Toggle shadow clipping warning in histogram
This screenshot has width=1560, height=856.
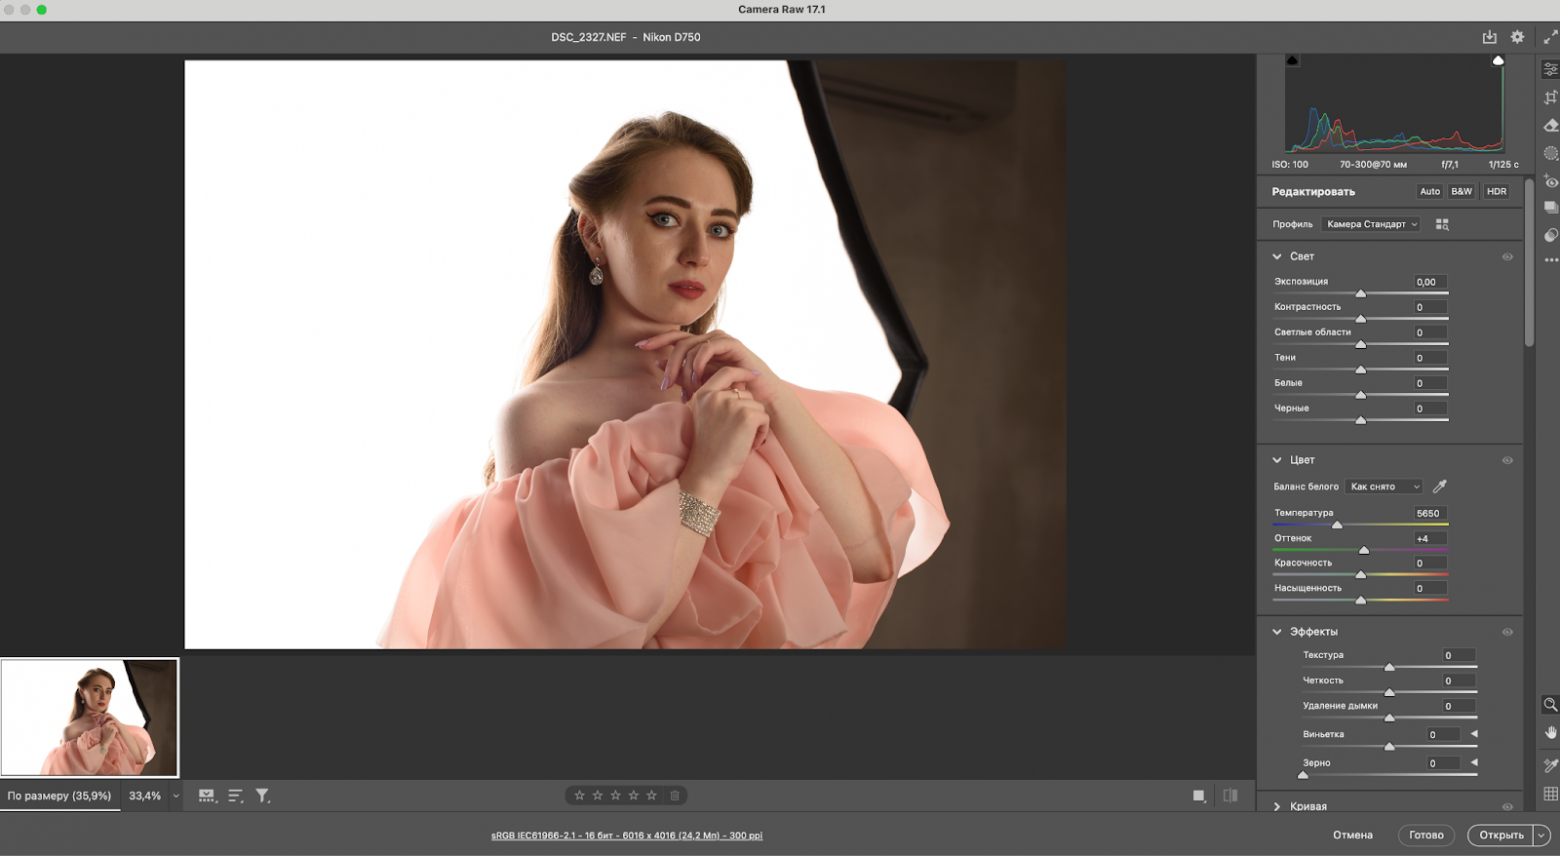[1292, 61]
